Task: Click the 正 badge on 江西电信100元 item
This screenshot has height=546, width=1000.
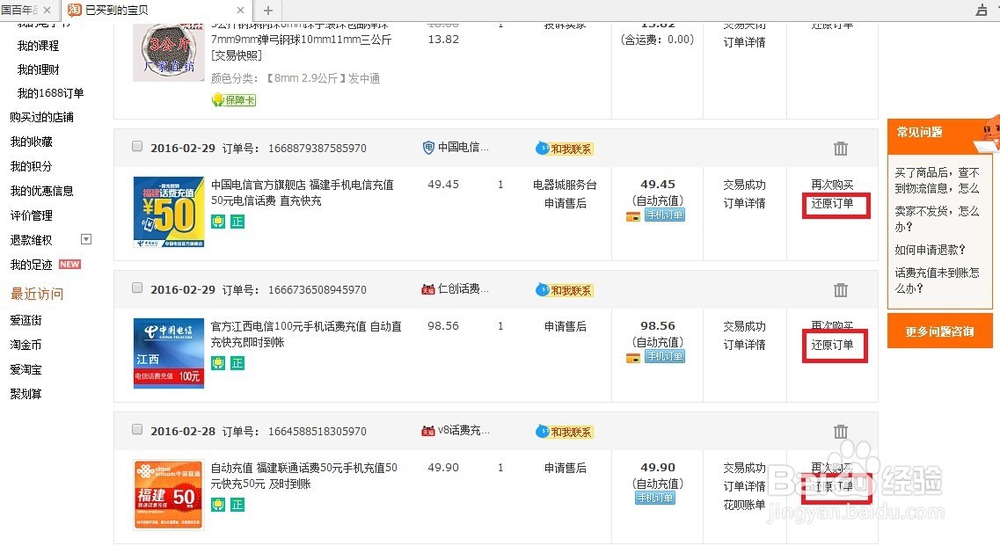Action: point(237,363)
